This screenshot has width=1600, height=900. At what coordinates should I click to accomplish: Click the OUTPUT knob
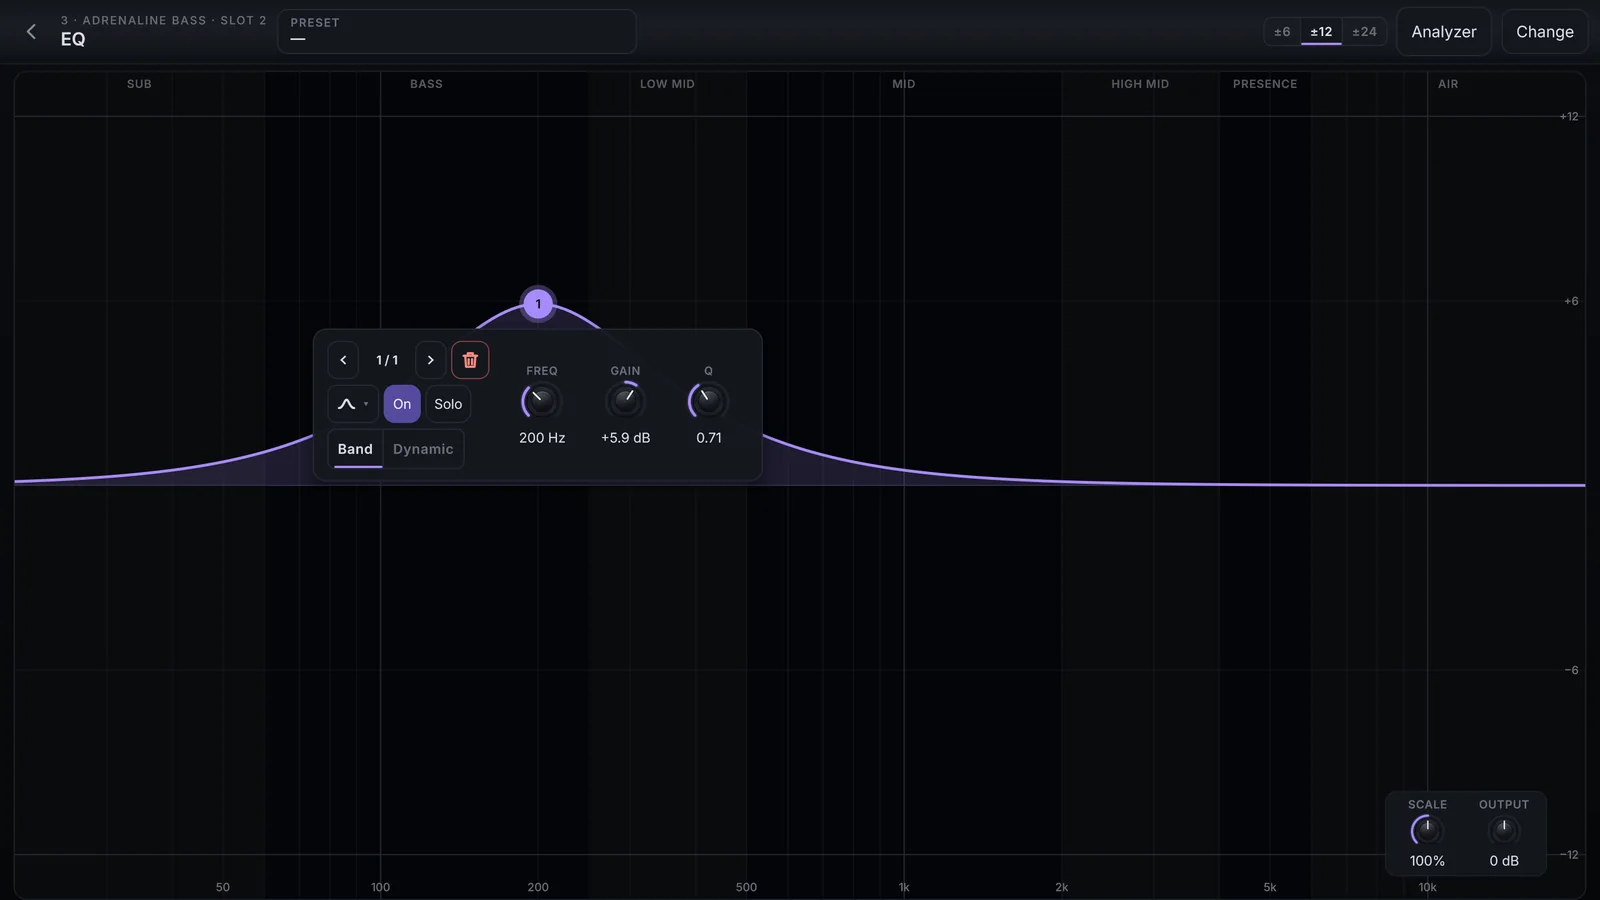[1504, 830]
